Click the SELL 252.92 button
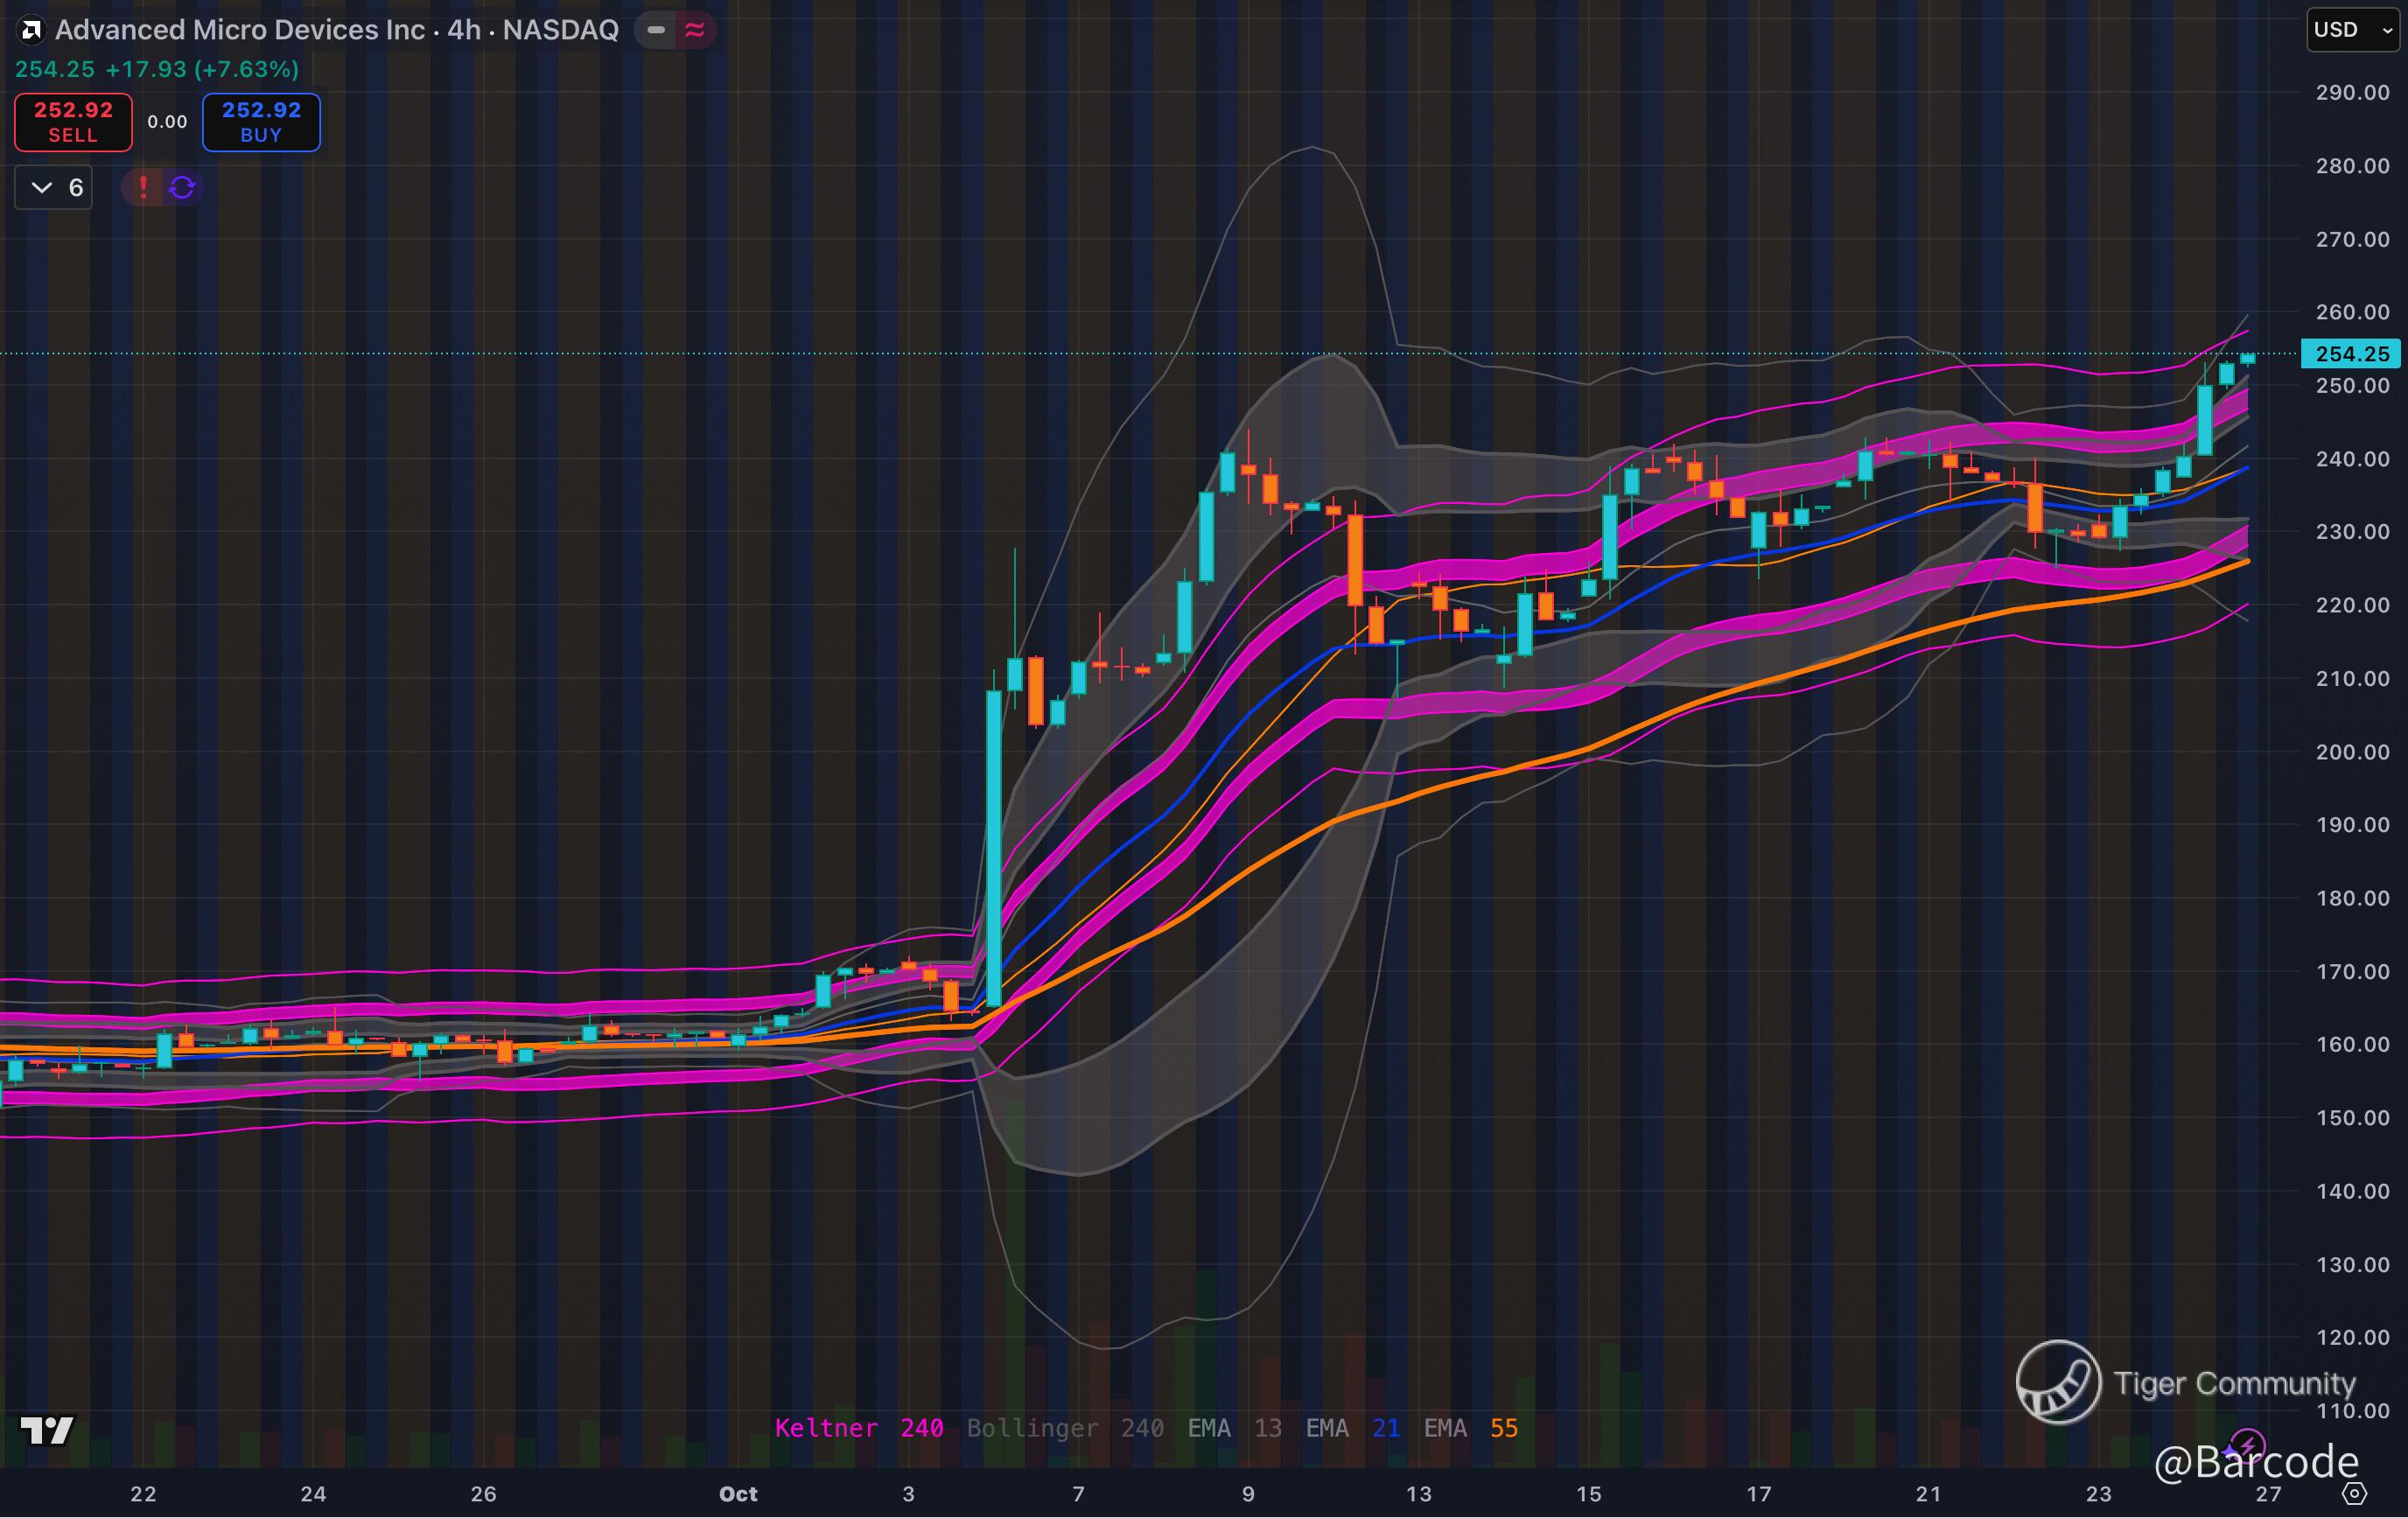This screenshot has height=1518, width=2408. pos(73,122)
